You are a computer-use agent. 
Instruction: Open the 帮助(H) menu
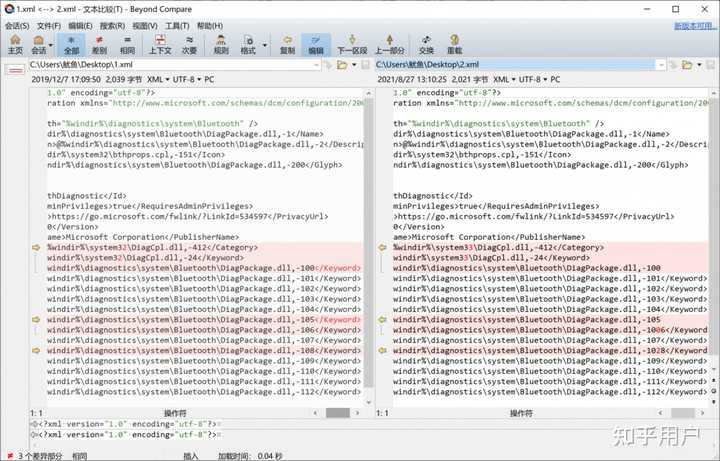[x=210, y=26]
